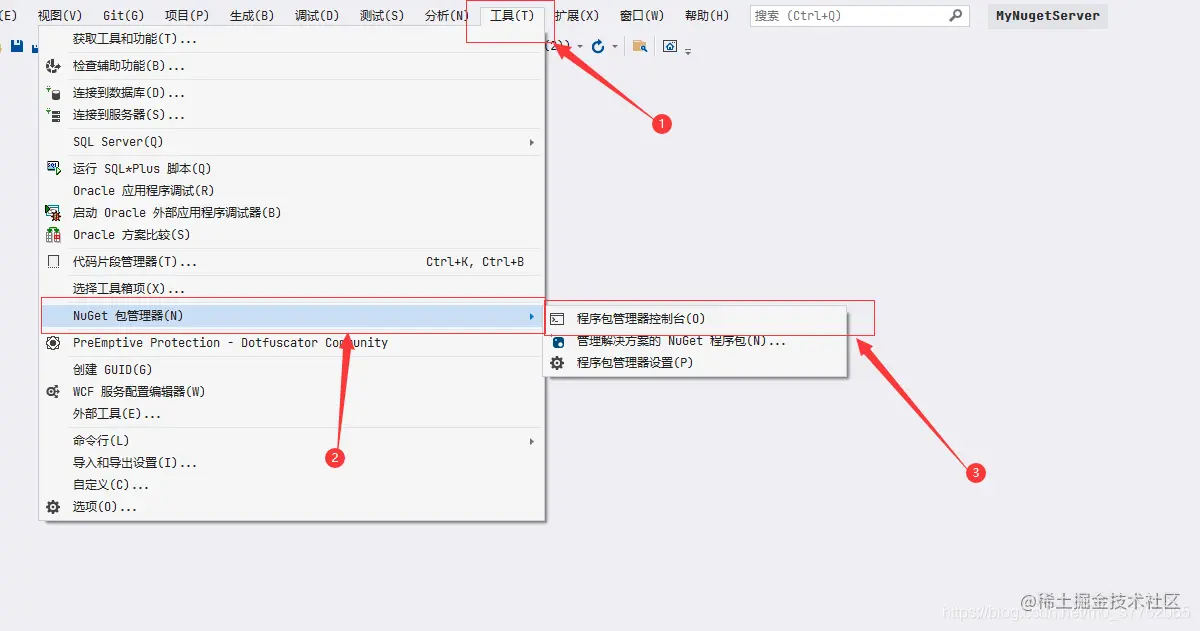Click the MyNugetServer button at top right
This screenshot has height=631, width=1200.
[x=1046, y=15]
